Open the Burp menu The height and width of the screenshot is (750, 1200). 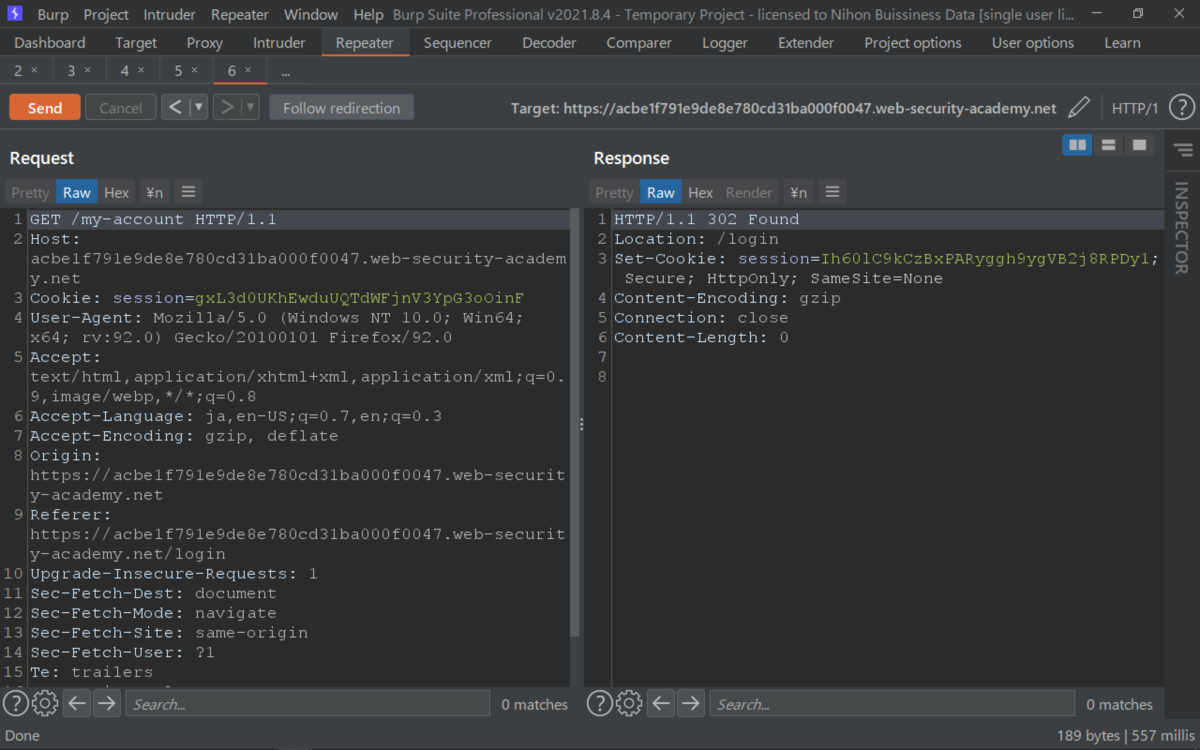coord(53,15)
